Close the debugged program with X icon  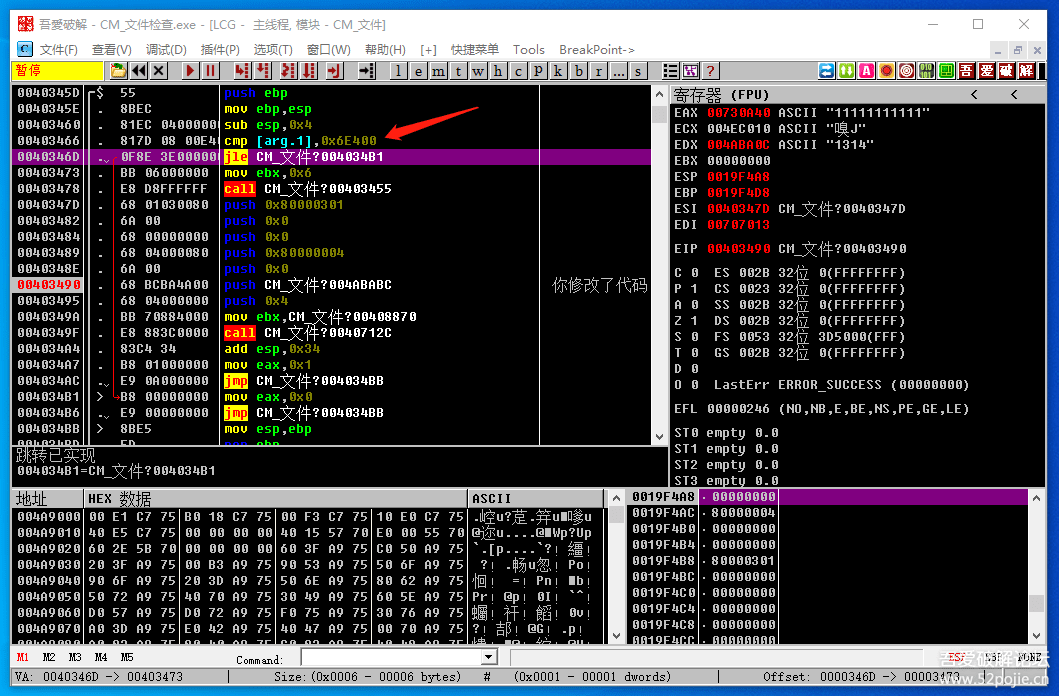click(161, 71)
